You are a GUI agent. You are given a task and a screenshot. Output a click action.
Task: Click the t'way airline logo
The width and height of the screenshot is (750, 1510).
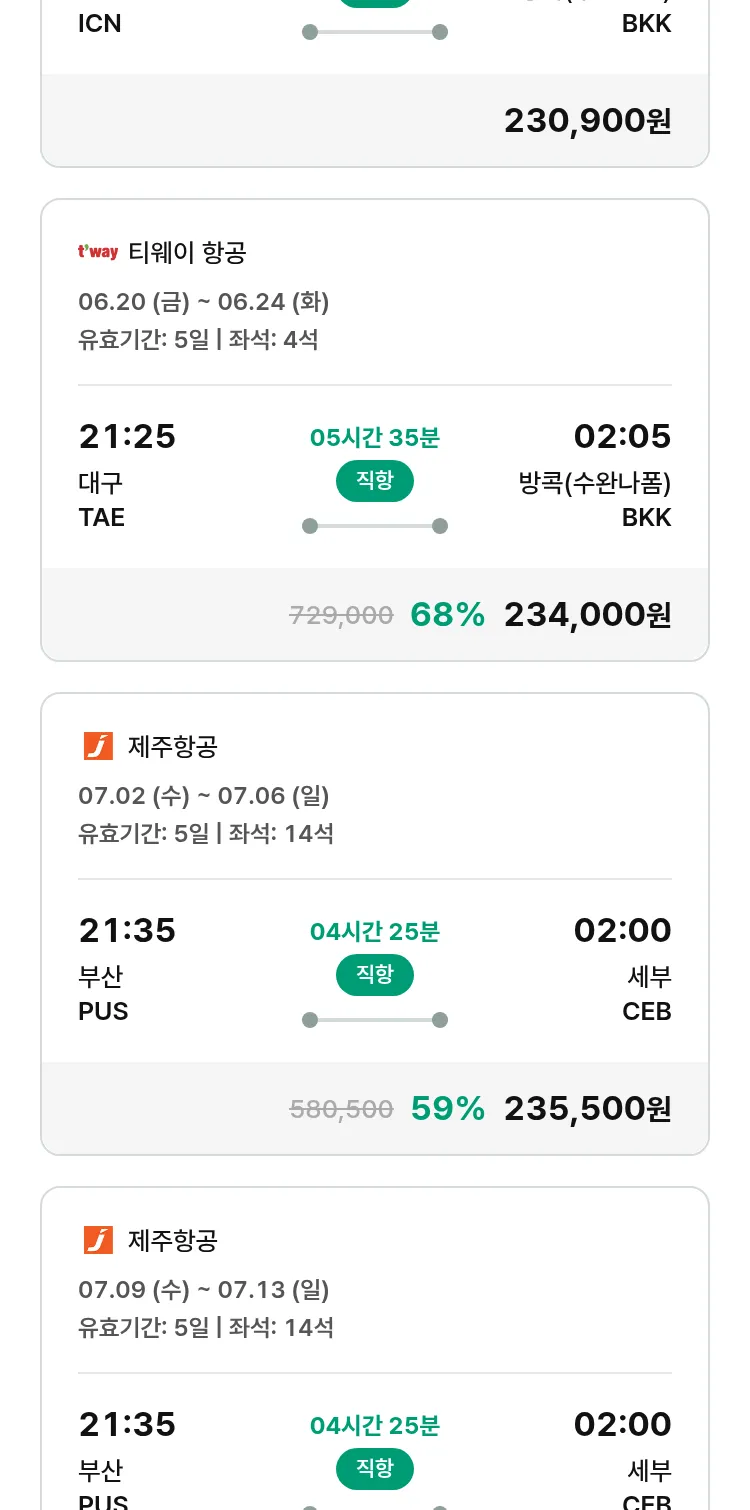pos(98,252)
